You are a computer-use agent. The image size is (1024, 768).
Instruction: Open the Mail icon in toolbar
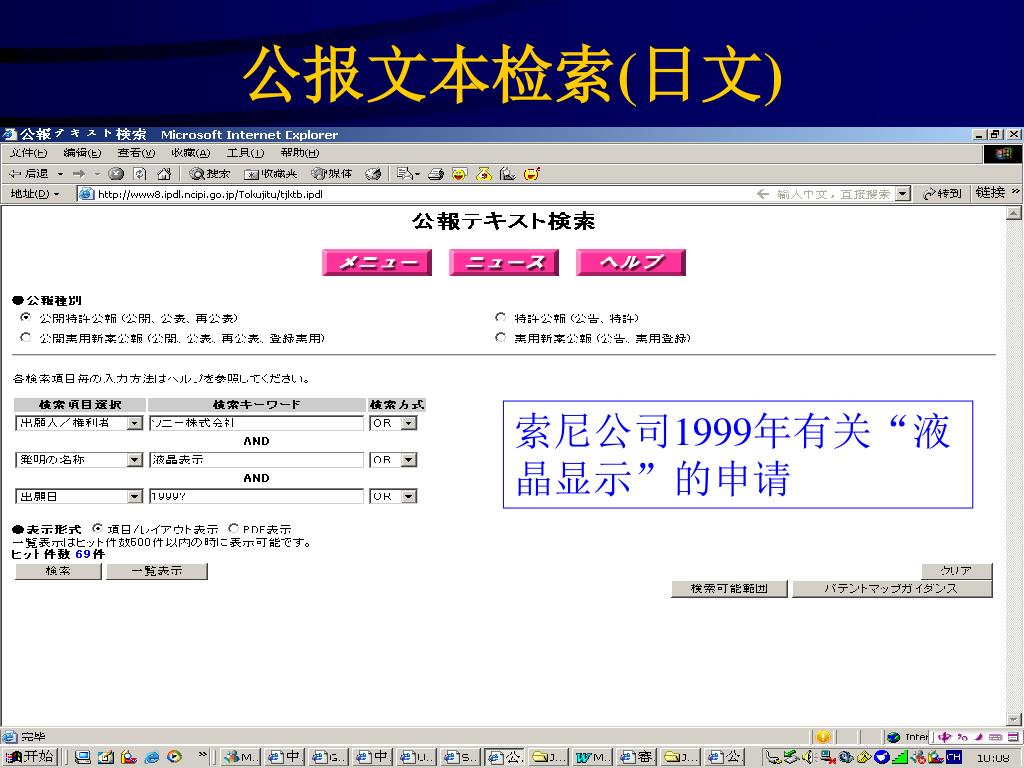(x=408, y=174)
